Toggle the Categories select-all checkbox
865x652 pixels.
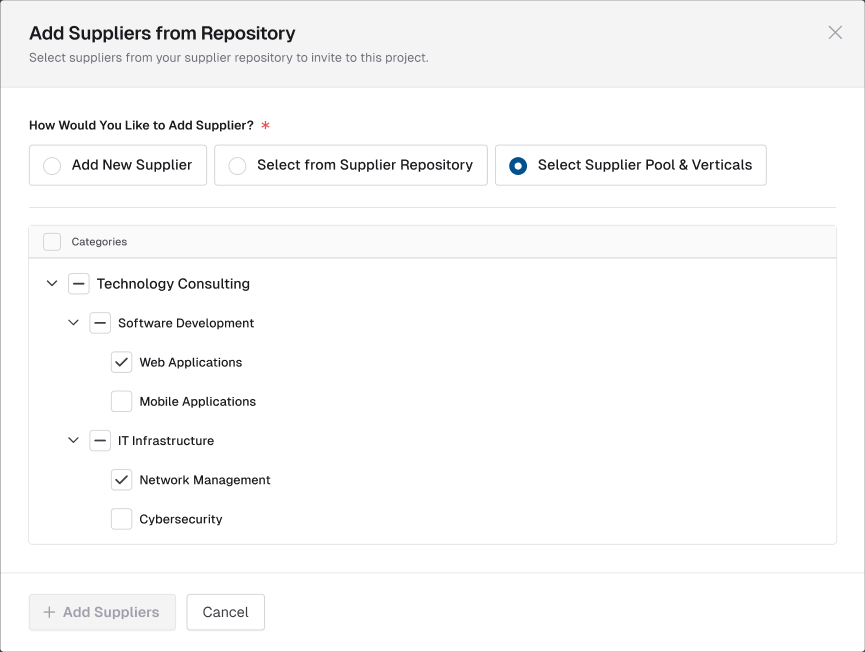coord(52,242)
